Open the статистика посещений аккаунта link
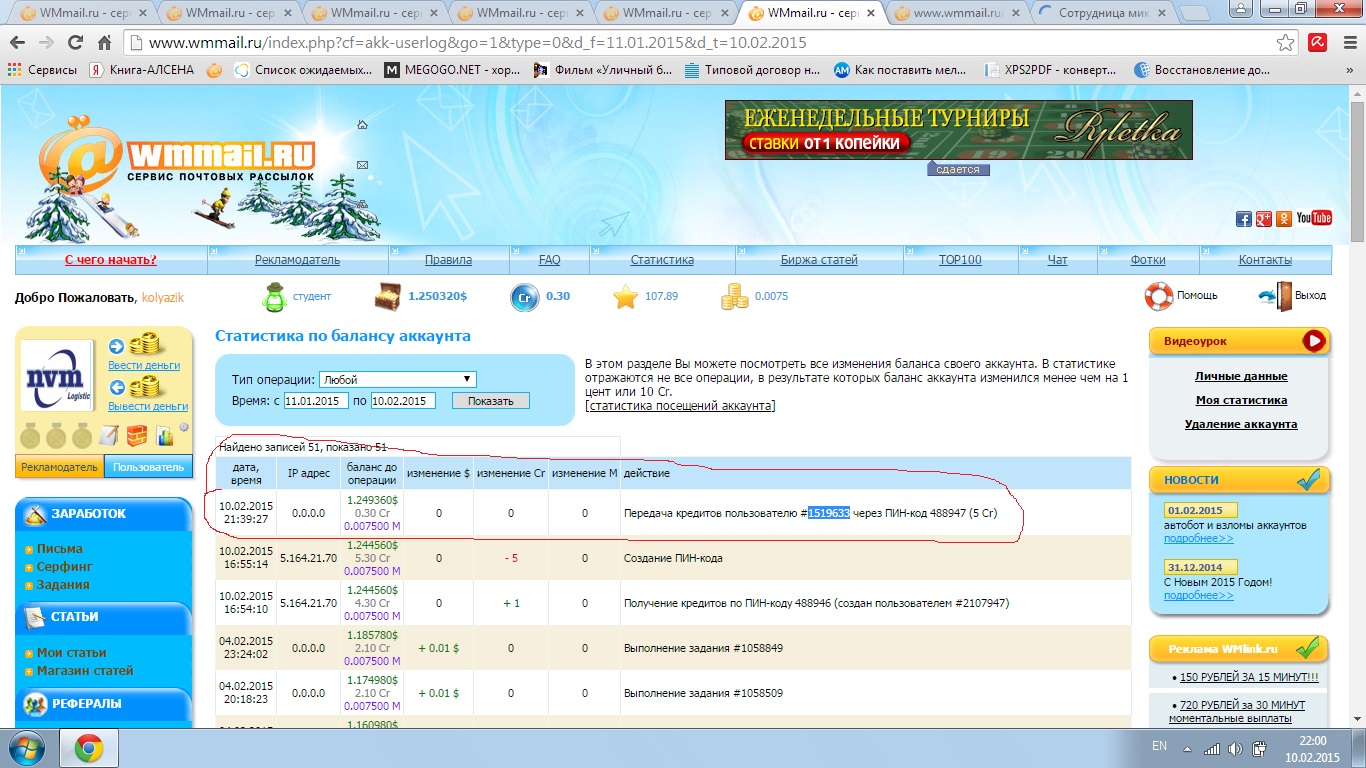Viewport: 1366px width, 768px height. [x=680, y=406]
